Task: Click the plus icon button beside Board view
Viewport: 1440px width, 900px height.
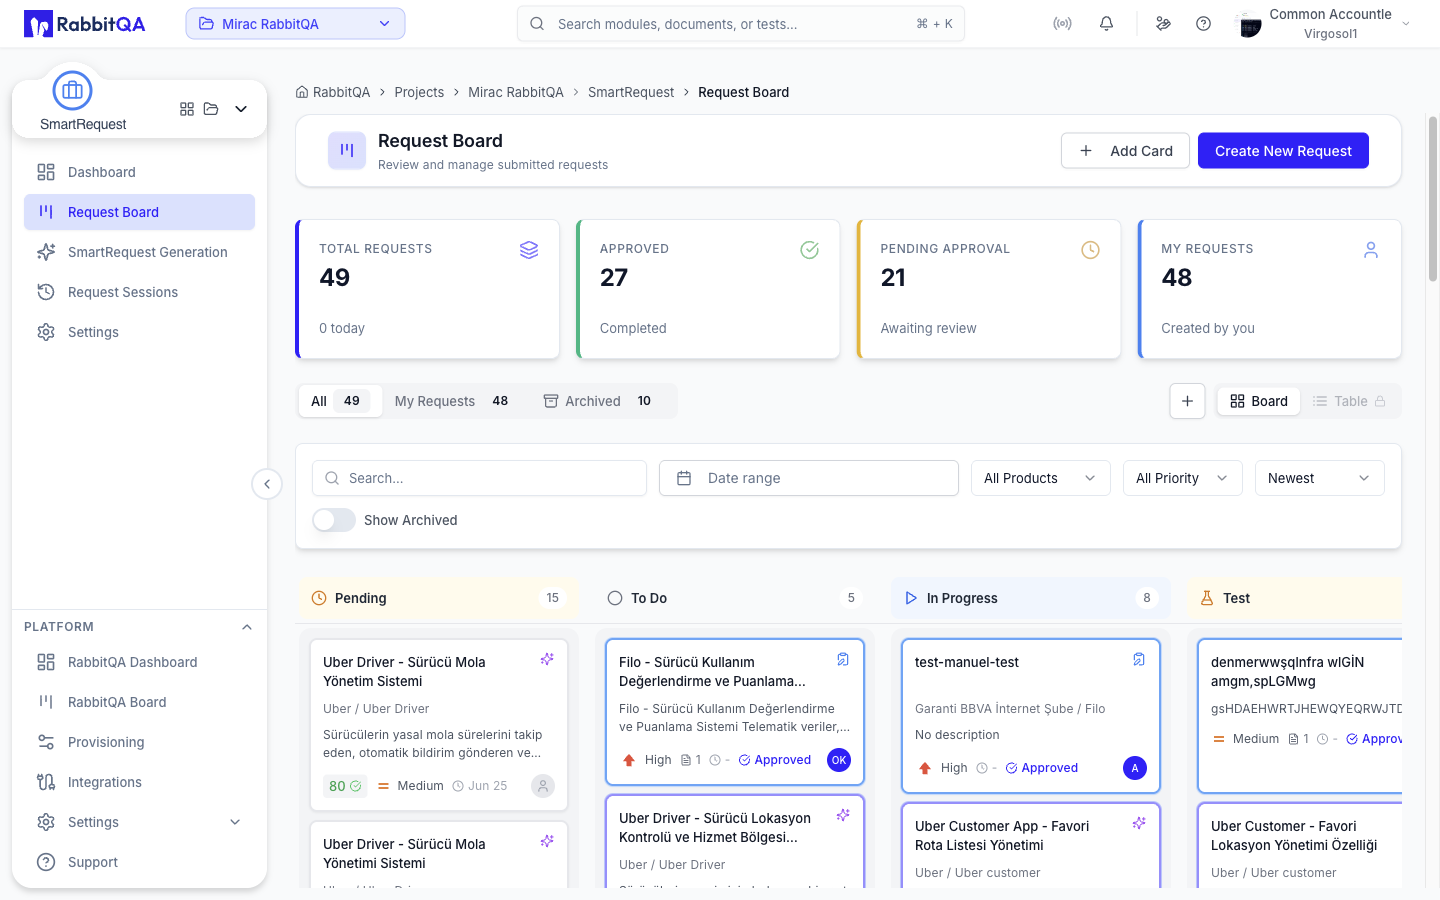Action: pos(1187,401)
